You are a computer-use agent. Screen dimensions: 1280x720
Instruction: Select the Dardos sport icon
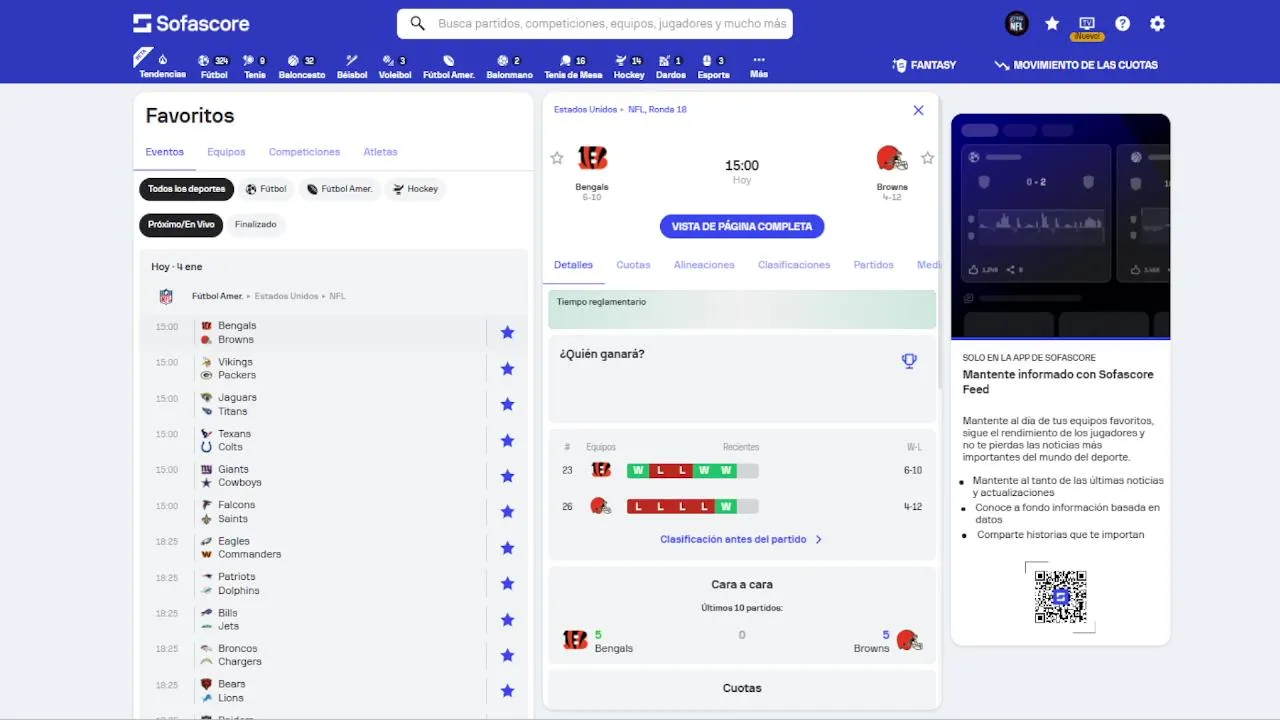[671, 66]
